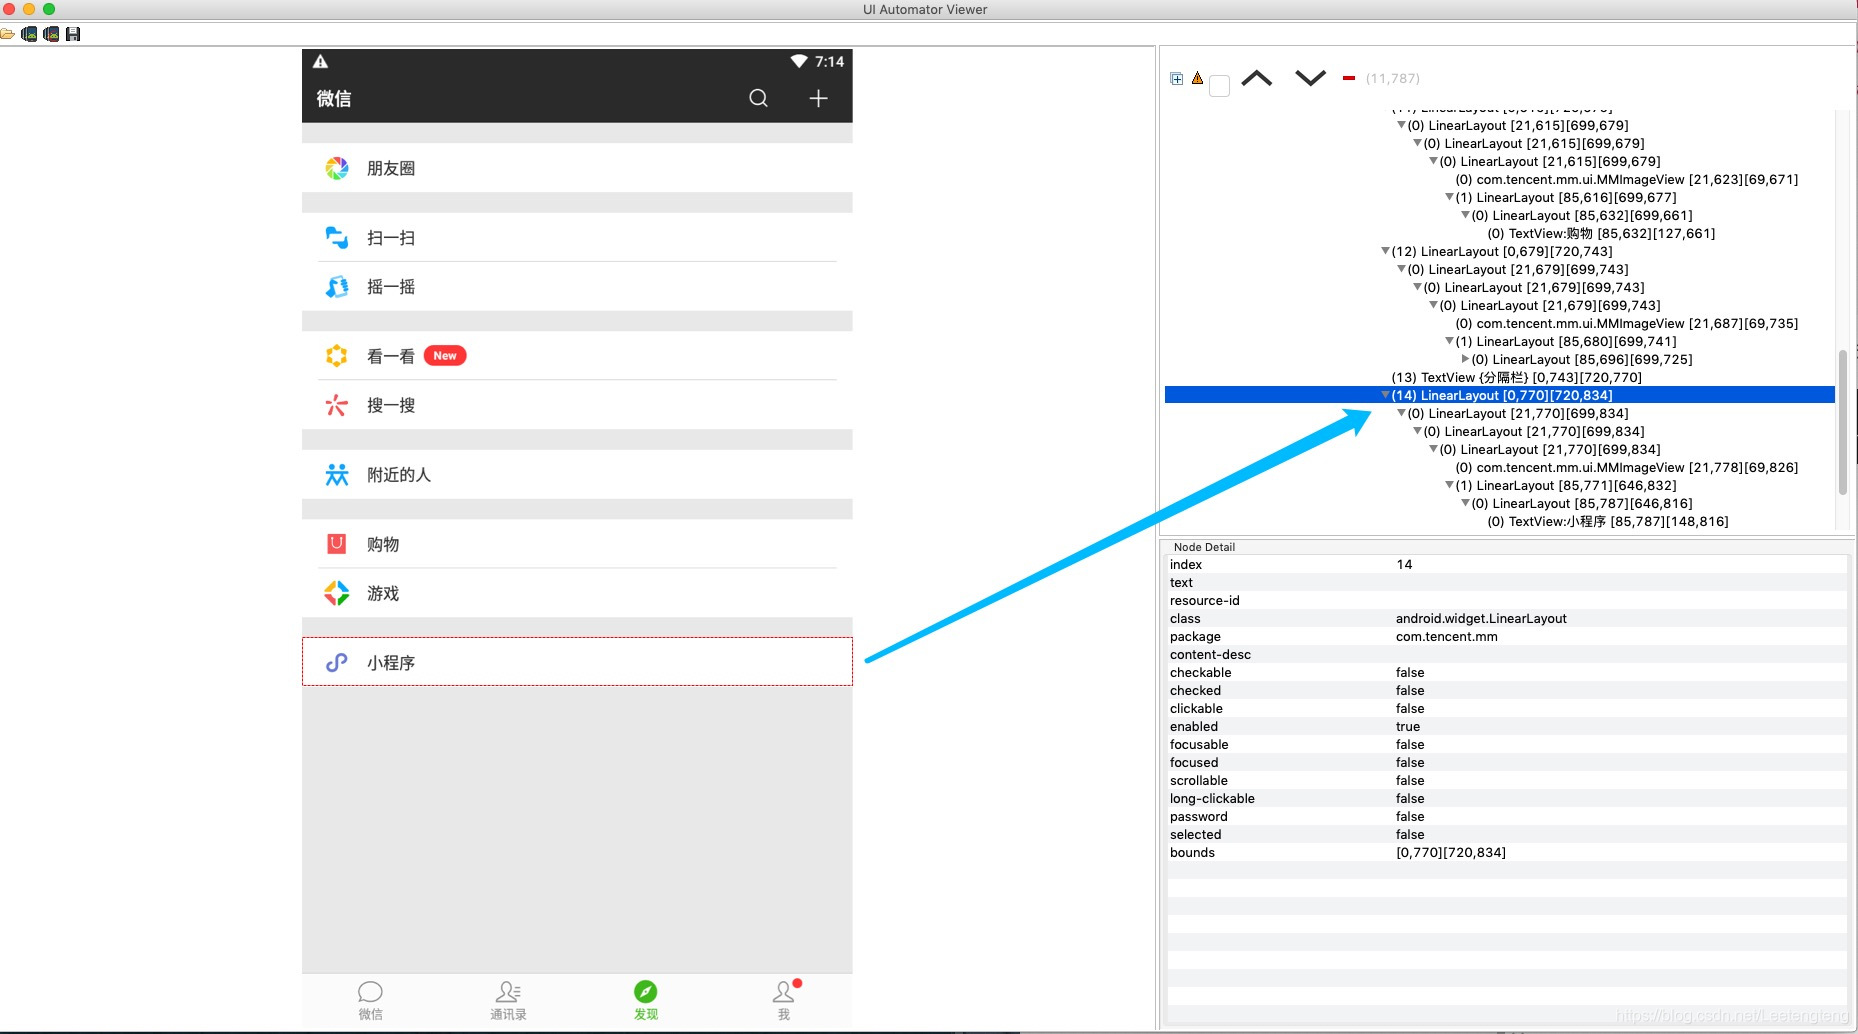Select the 搜一搜 red star icon
The image size is (1858, 1034).
[x=337, y=405]
